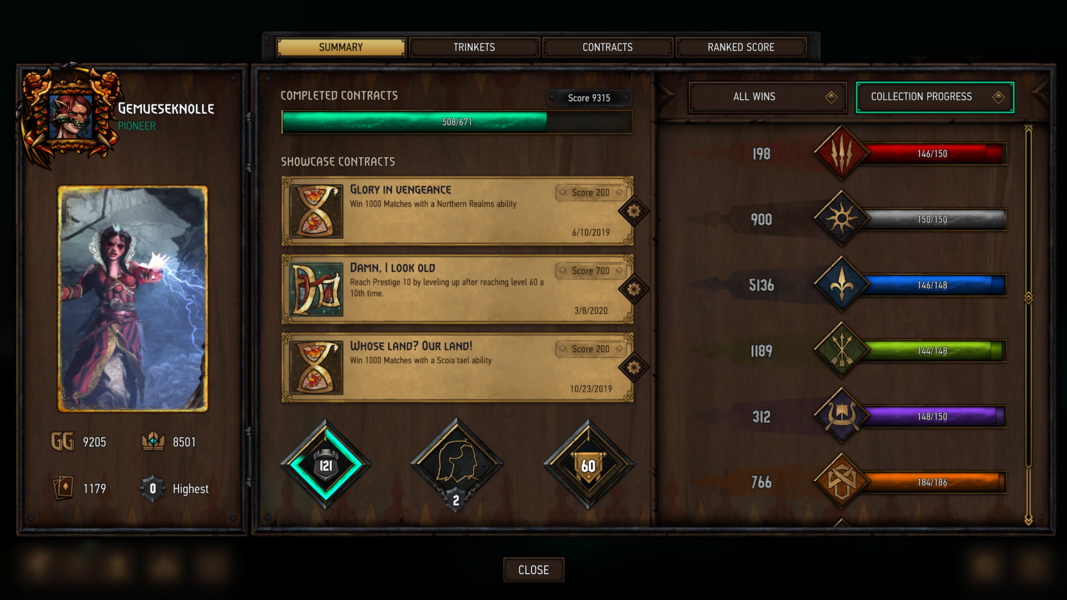Screen dimensions: 1067x600
Task: Click the Monsters faction red icon
Action: click(841, 153)
